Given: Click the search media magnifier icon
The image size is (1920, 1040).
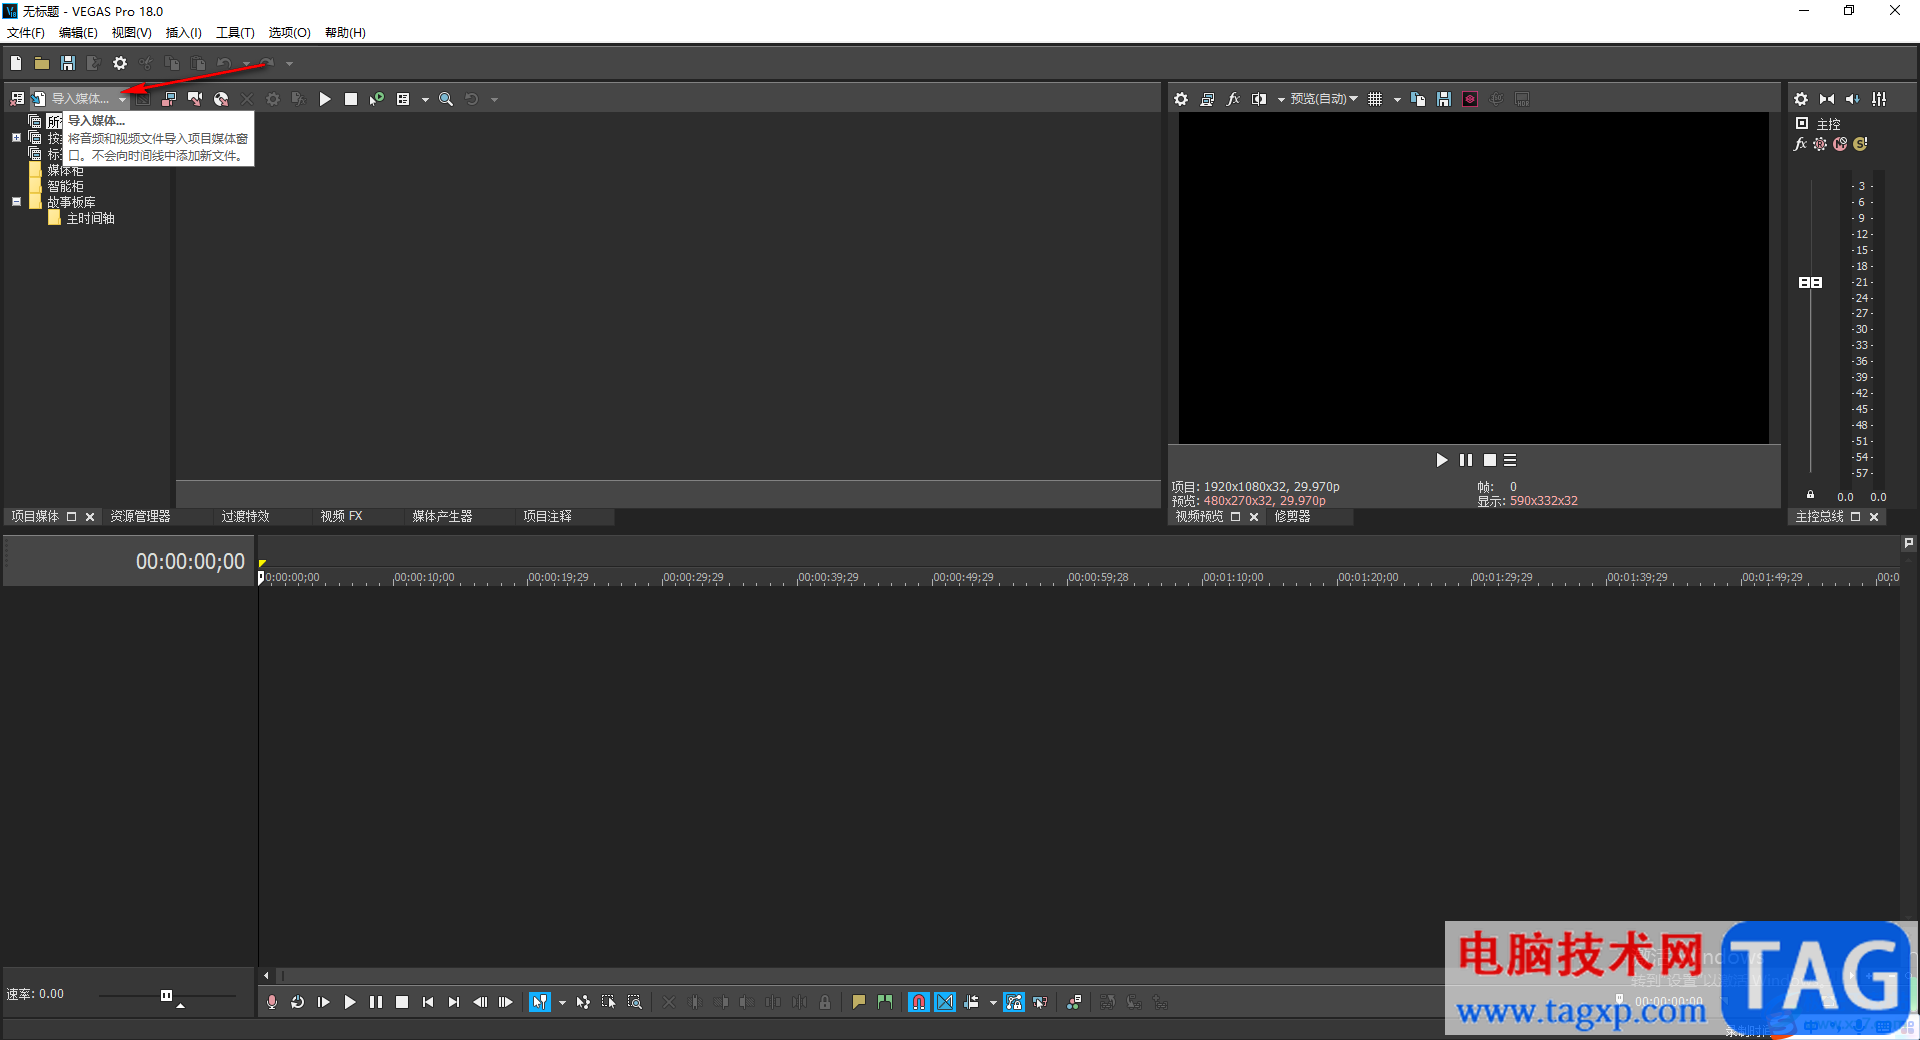Looking at the screenshot, I should click(x=446, y=99).
